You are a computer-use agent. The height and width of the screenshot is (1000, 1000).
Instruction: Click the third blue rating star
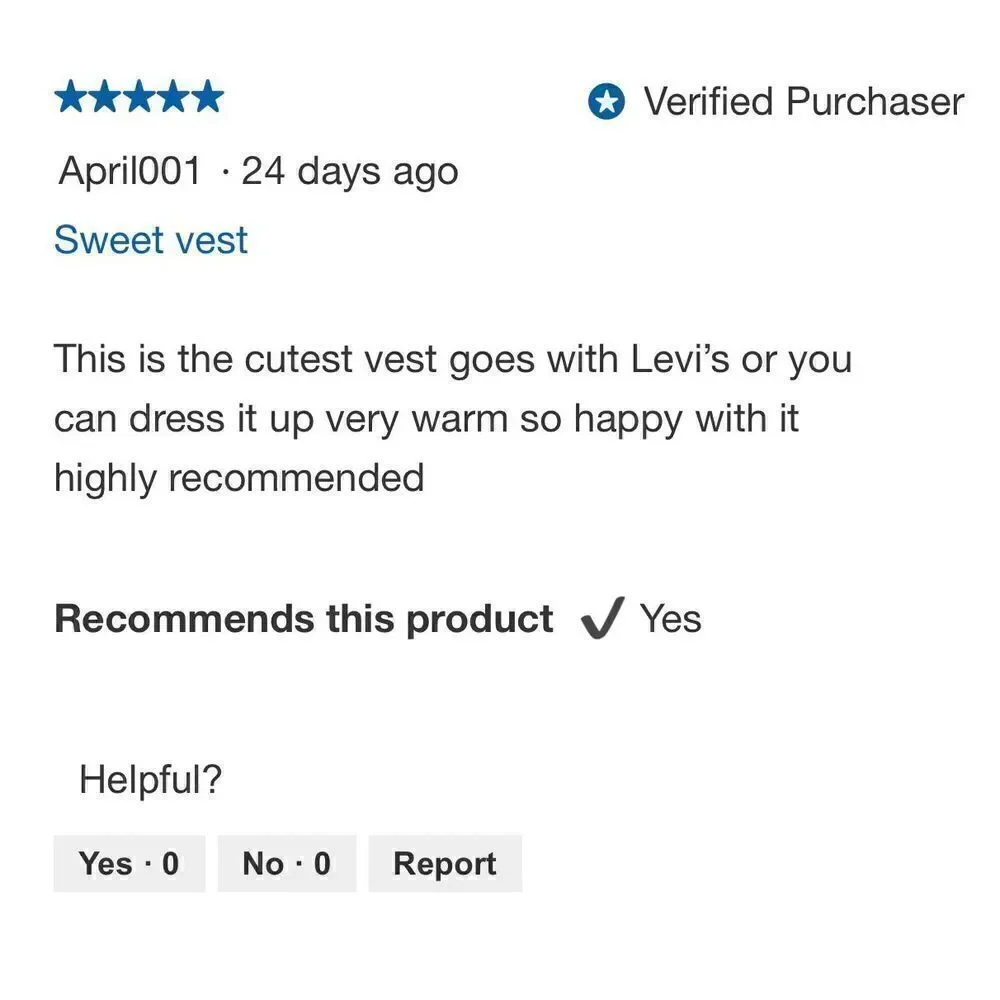point(139,97)
